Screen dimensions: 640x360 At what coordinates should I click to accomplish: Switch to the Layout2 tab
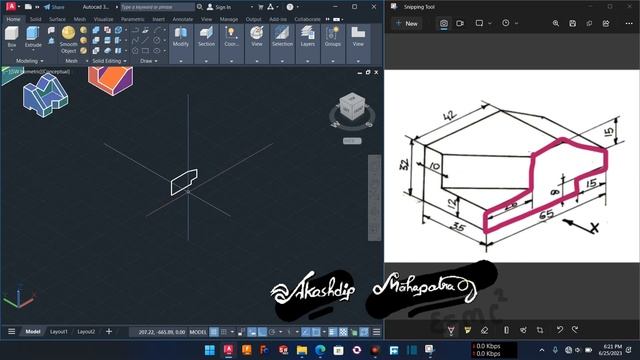pos(86,332)
